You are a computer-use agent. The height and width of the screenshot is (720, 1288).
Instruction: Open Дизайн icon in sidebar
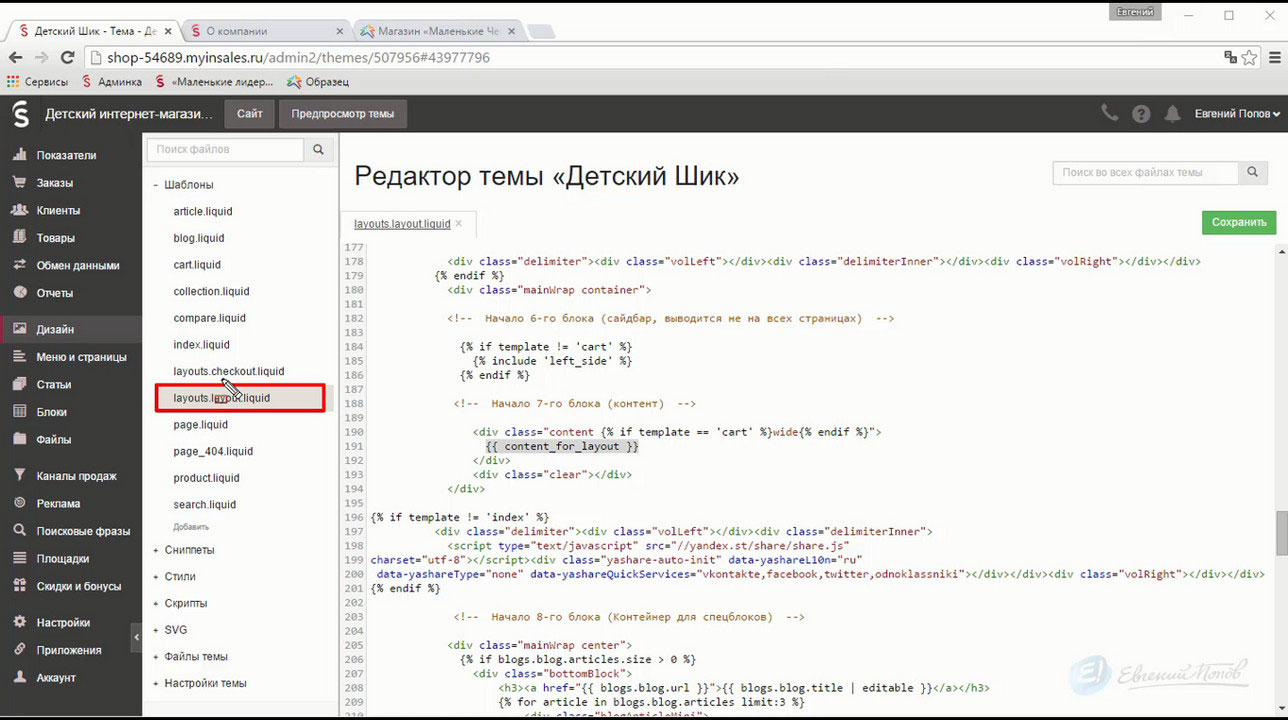(x=18, y=329)
